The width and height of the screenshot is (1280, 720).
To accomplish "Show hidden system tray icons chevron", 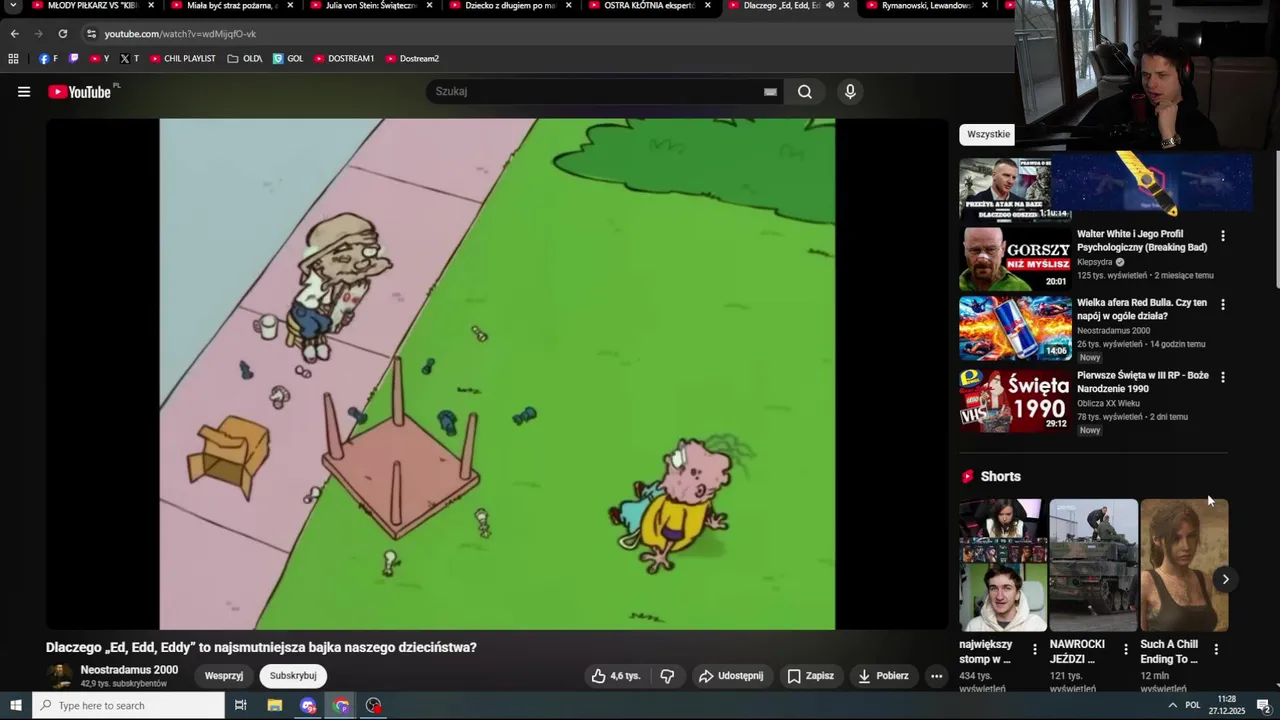I will pyautogui.click(x=1172, y=706).
